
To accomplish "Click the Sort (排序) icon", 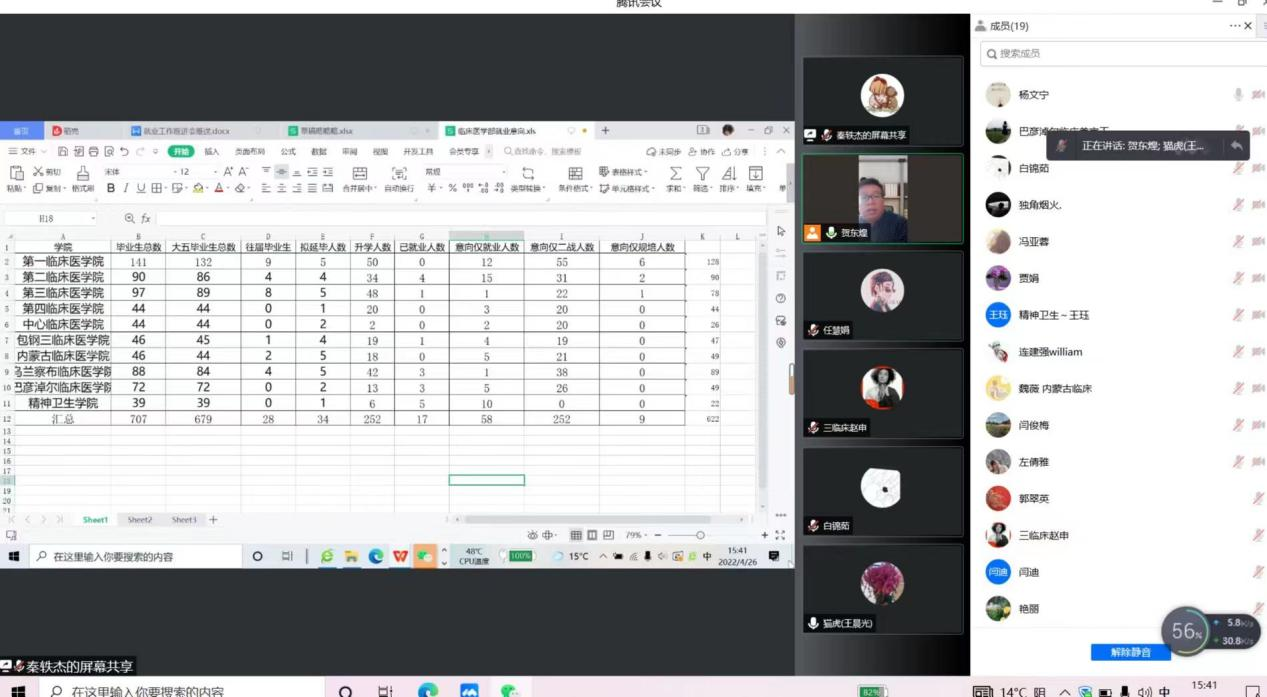I will [x=729, y=173].
